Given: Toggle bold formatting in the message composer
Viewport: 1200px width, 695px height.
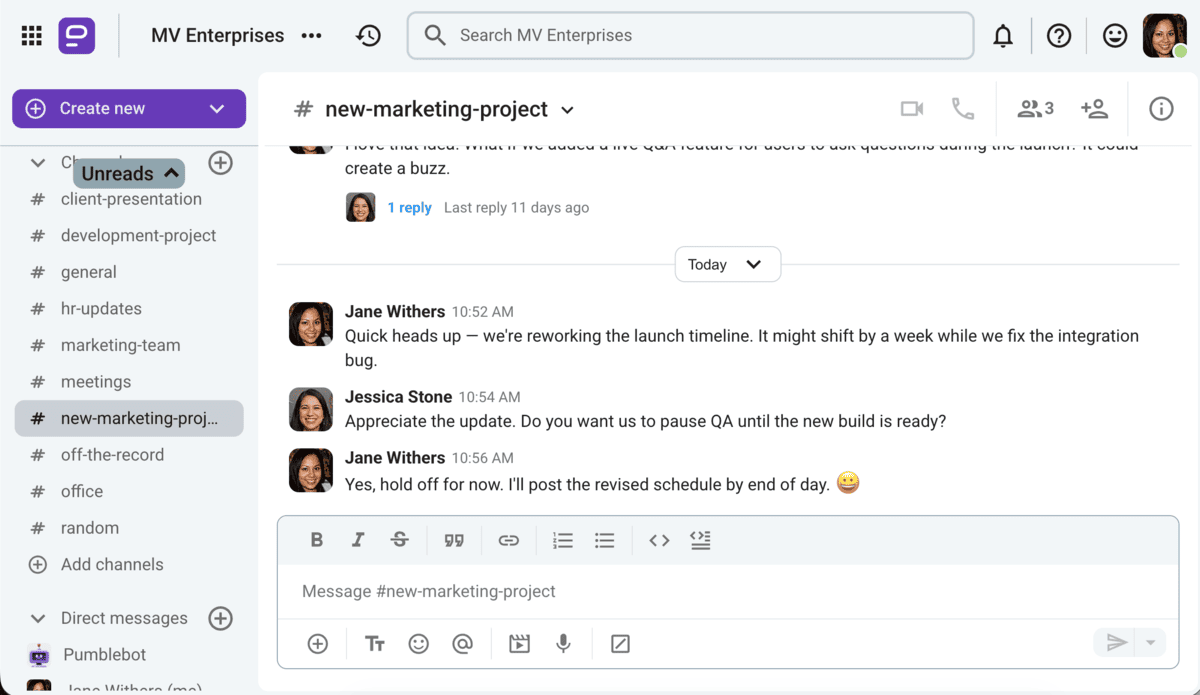Looking at the screenshot, I should tap(316, 540).
